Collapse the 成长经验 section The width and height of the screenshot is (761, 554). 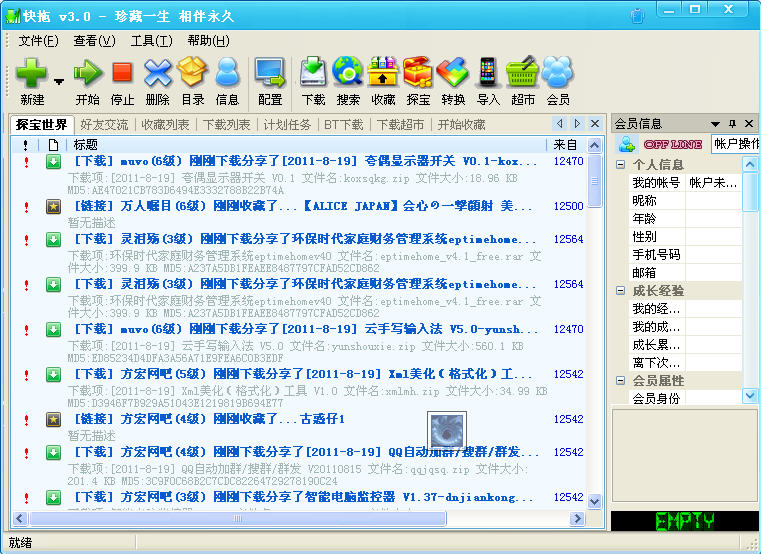pyautogui.click(x=620, y=291)
